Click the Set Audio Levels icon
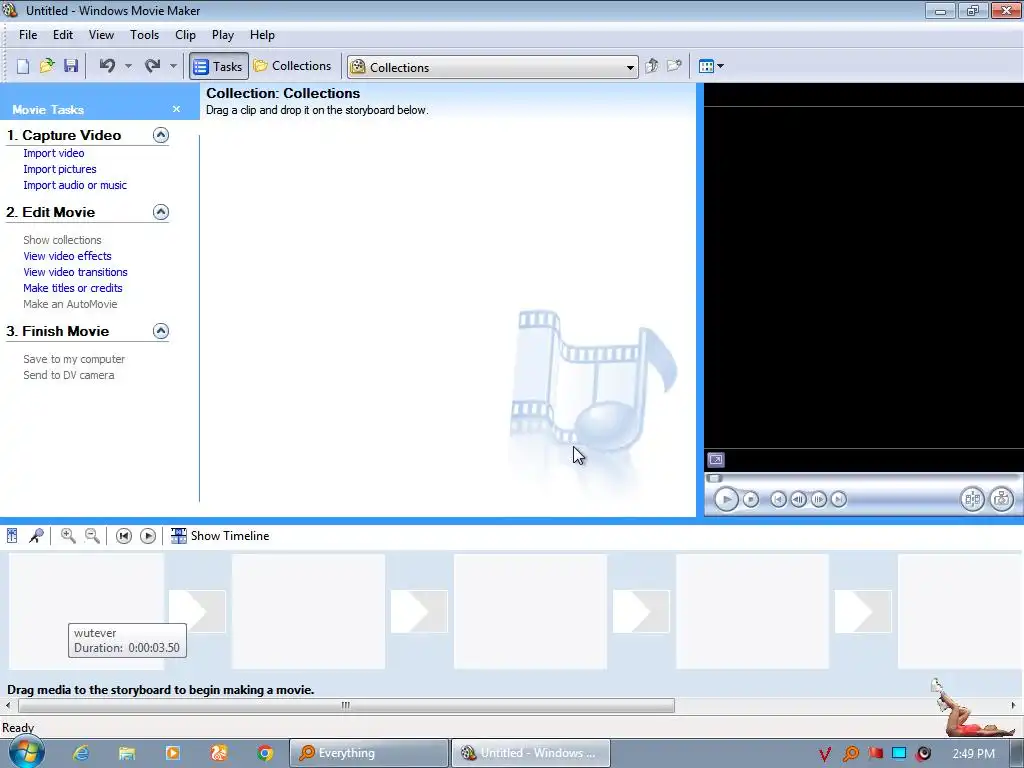Viewport: 1024px width, 768px height. click(12, 536)
